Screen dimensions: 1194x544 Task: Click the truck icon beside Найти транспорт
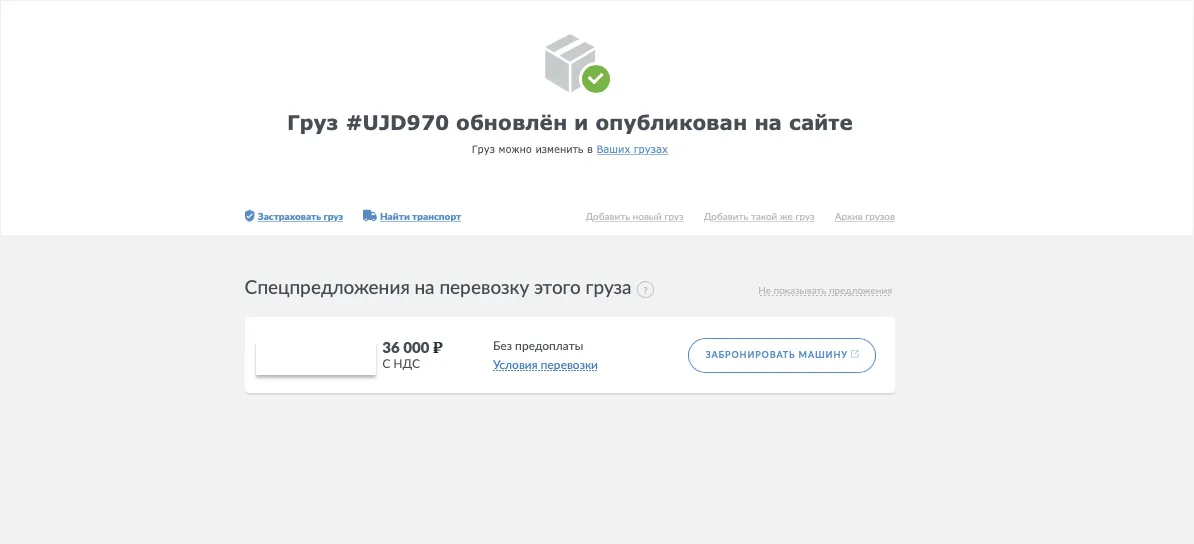[x=369, y=216]
